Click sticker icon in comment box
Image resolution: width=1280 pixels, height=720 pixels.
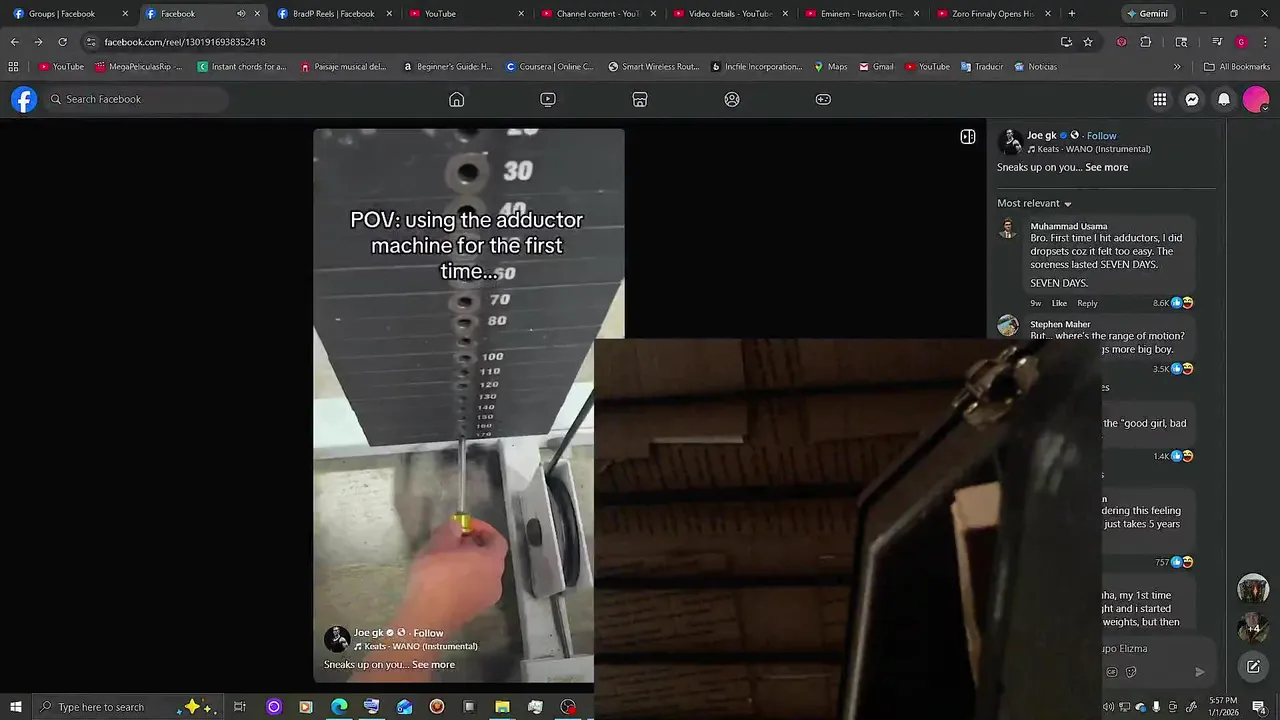click(1131, 672)
